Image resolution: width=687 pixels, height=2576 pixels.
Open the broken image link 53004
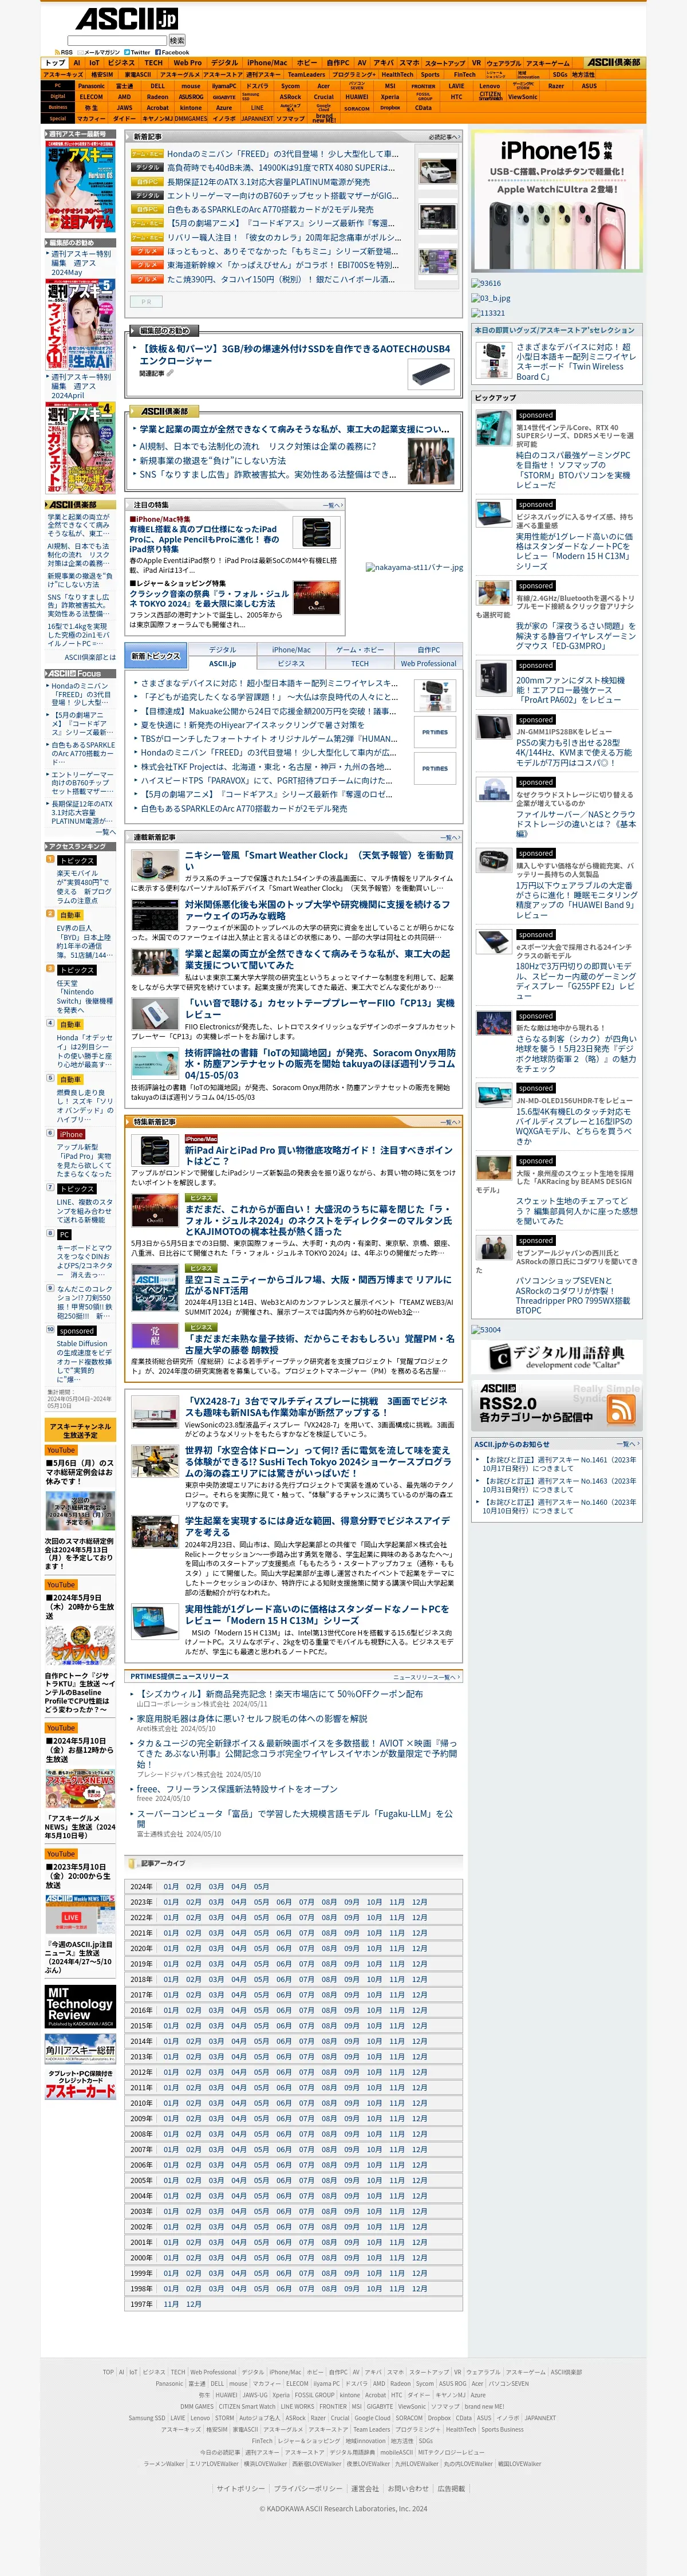(x=486, y=1330)
